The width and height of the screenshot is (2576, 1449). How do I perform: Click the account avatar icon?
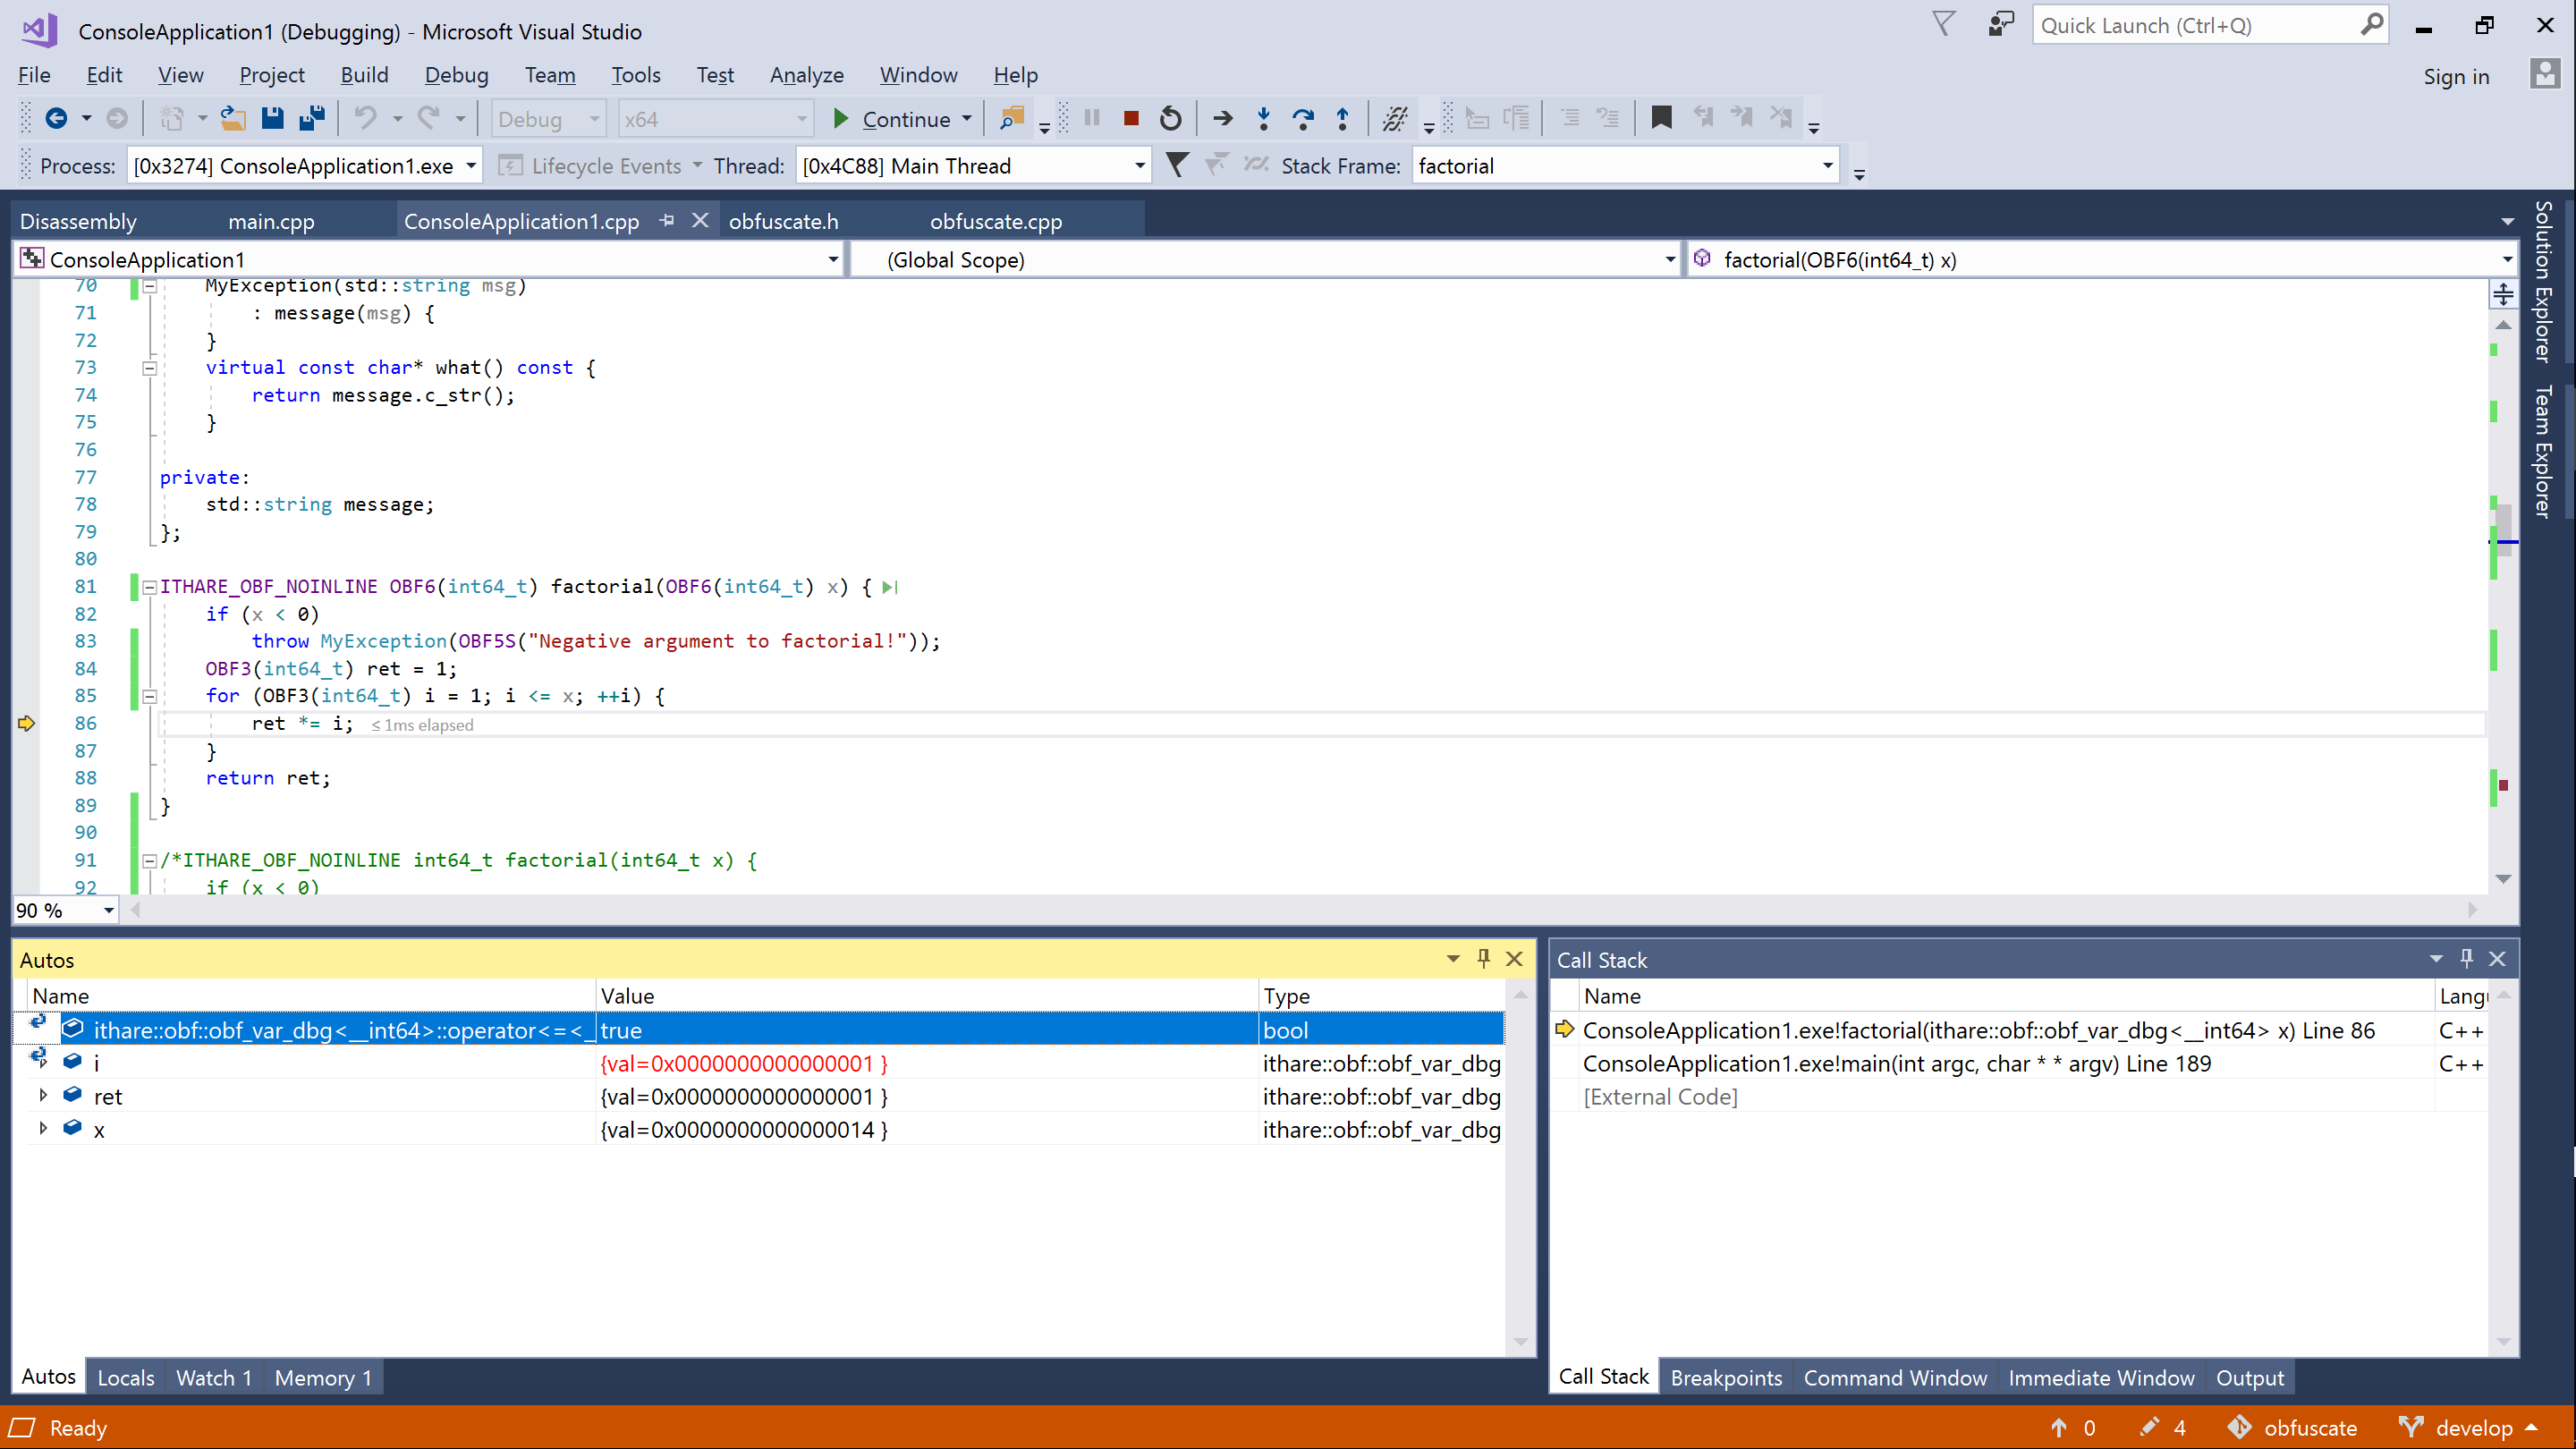pyautogui.click(x=2544, y=74)
